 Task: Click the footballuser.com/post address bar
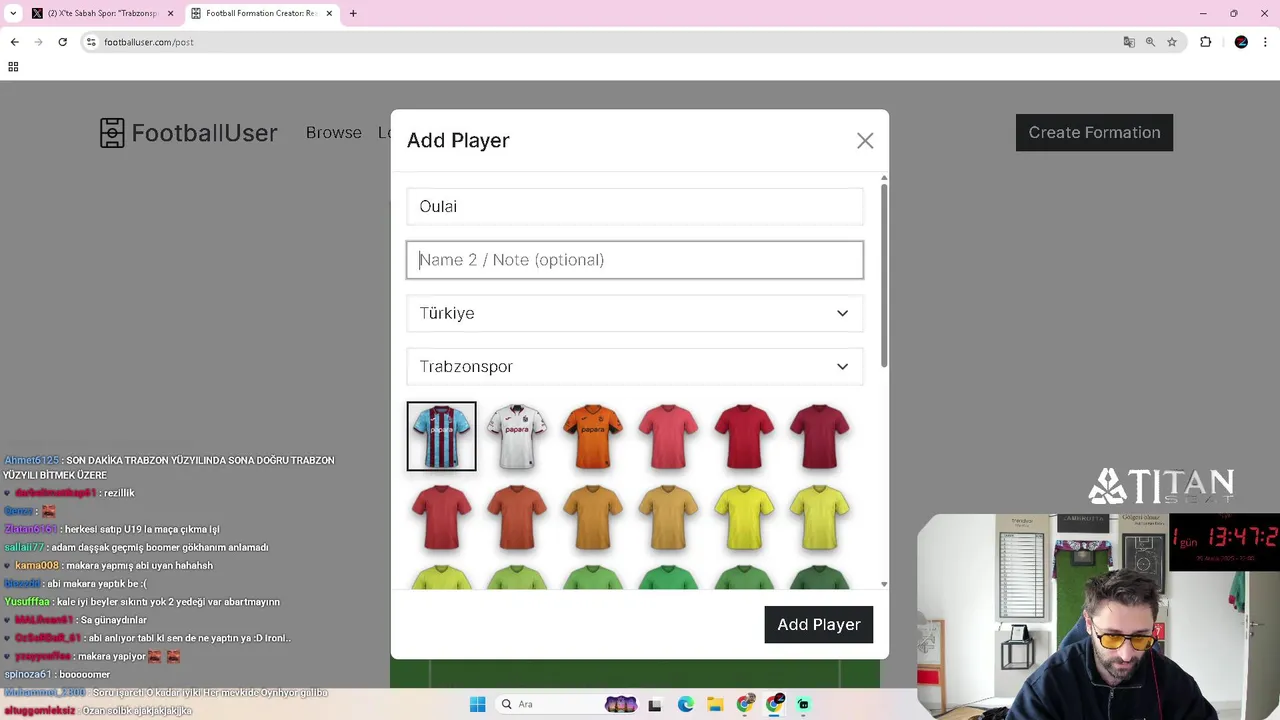pos(600,42)
